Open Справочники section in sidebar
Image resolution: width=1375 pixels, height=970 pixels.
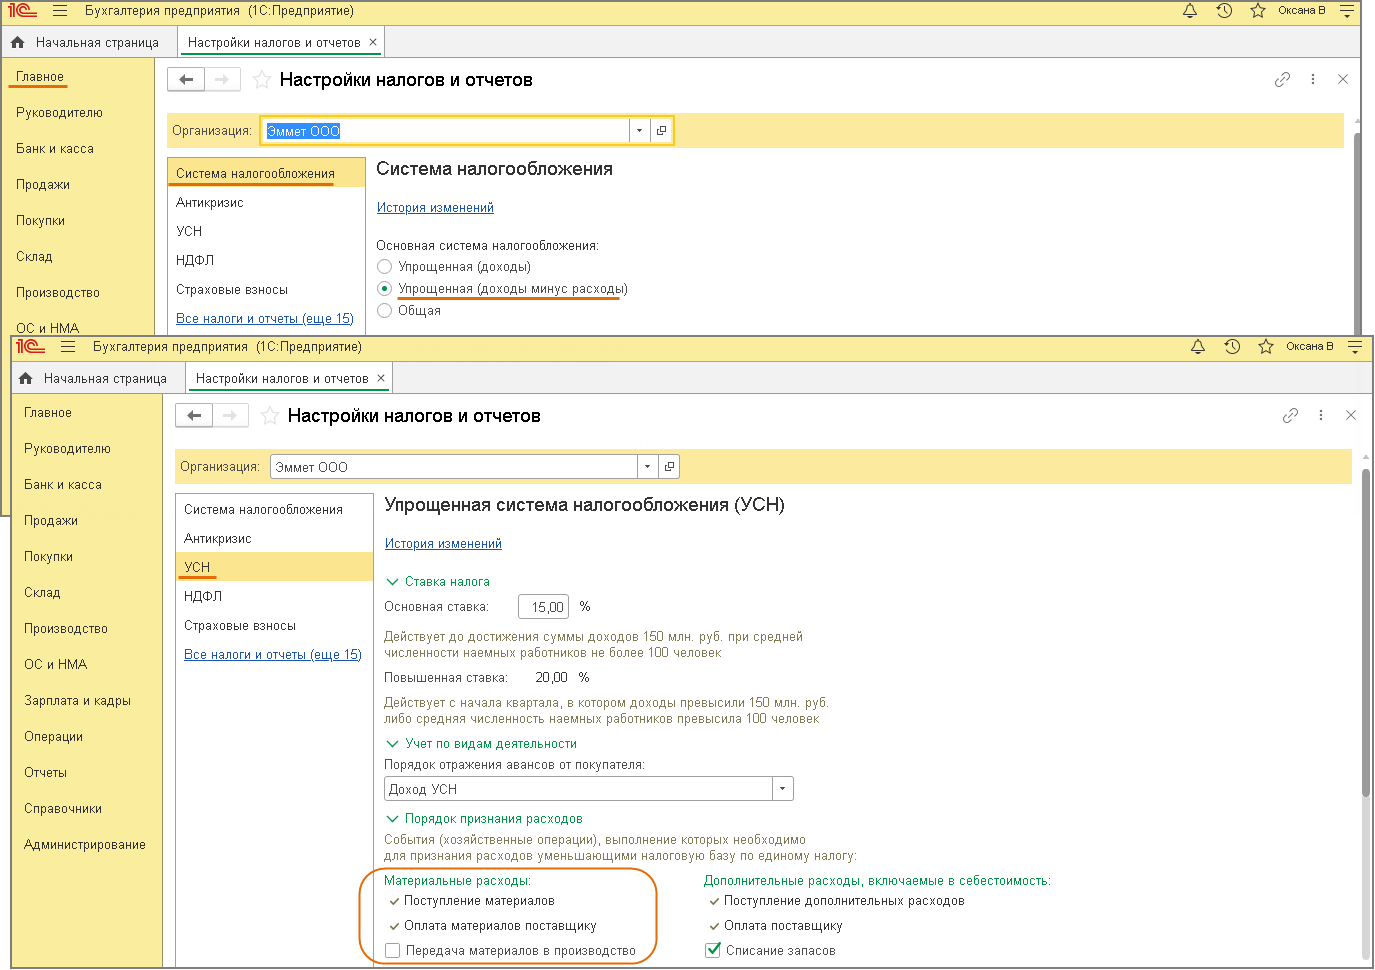coord(63,809)
